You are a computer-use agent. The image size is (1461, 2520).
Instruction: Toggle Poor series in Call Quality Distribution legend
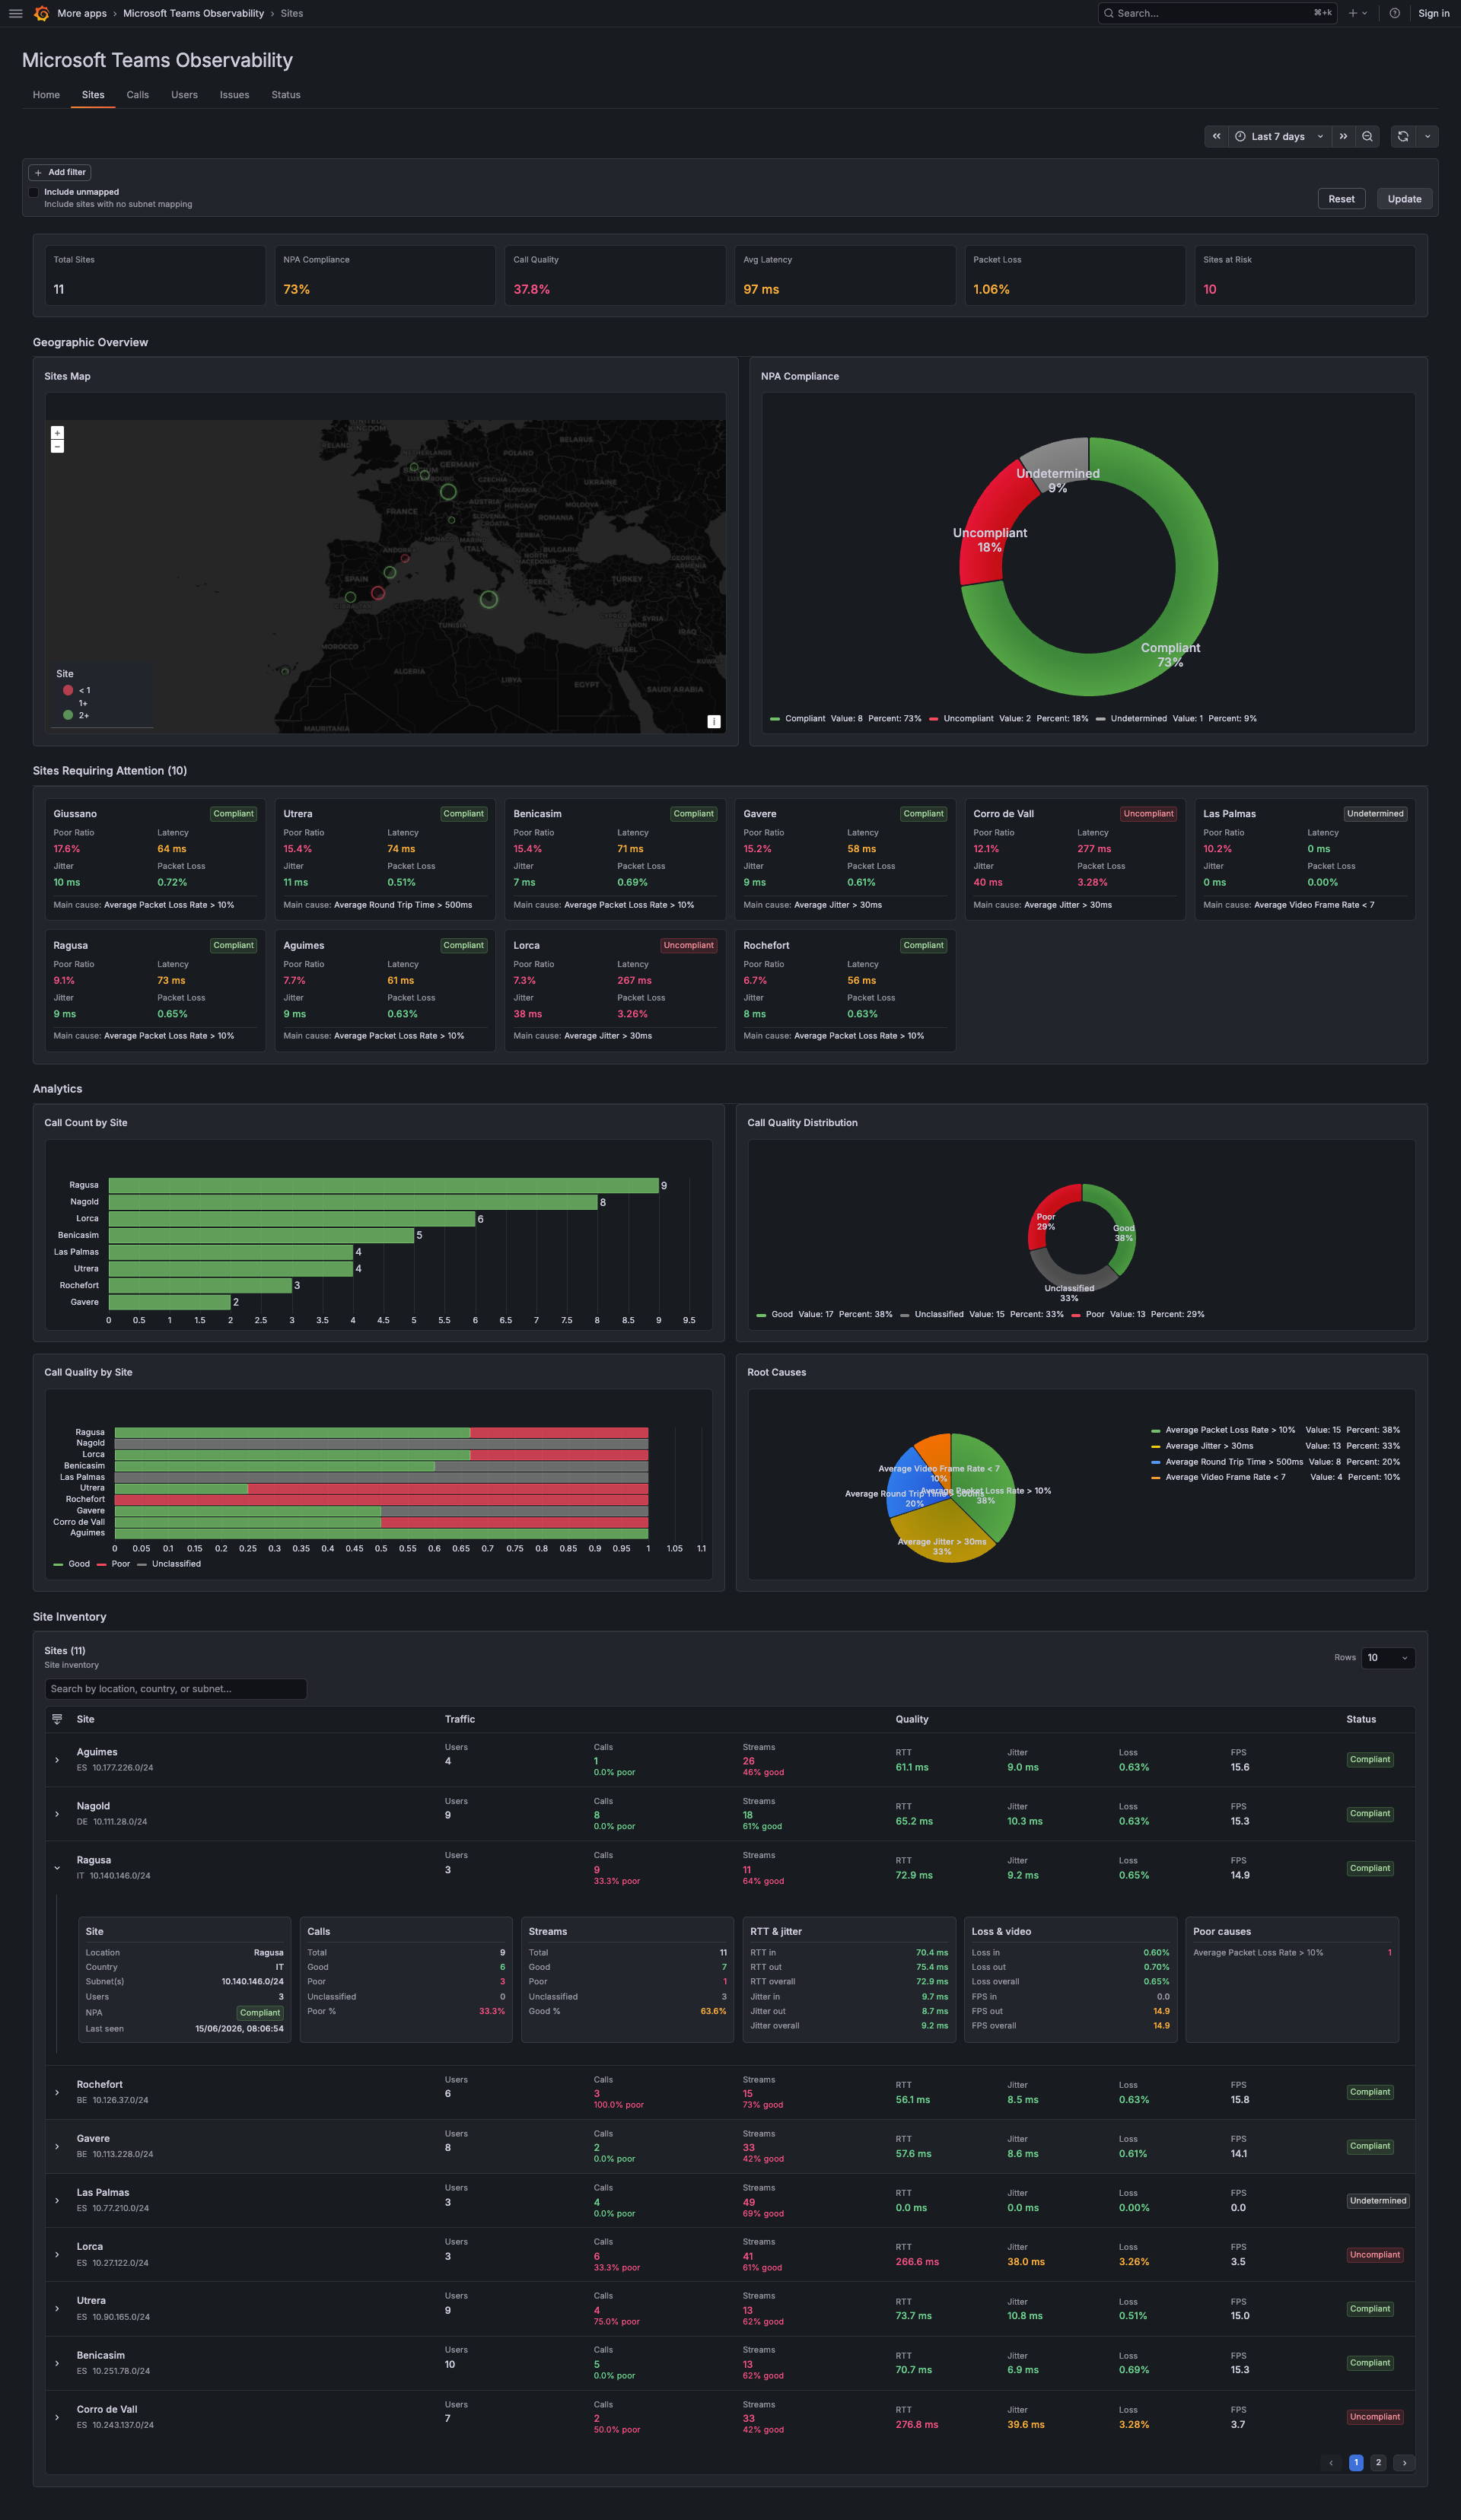(1095, 1315)
